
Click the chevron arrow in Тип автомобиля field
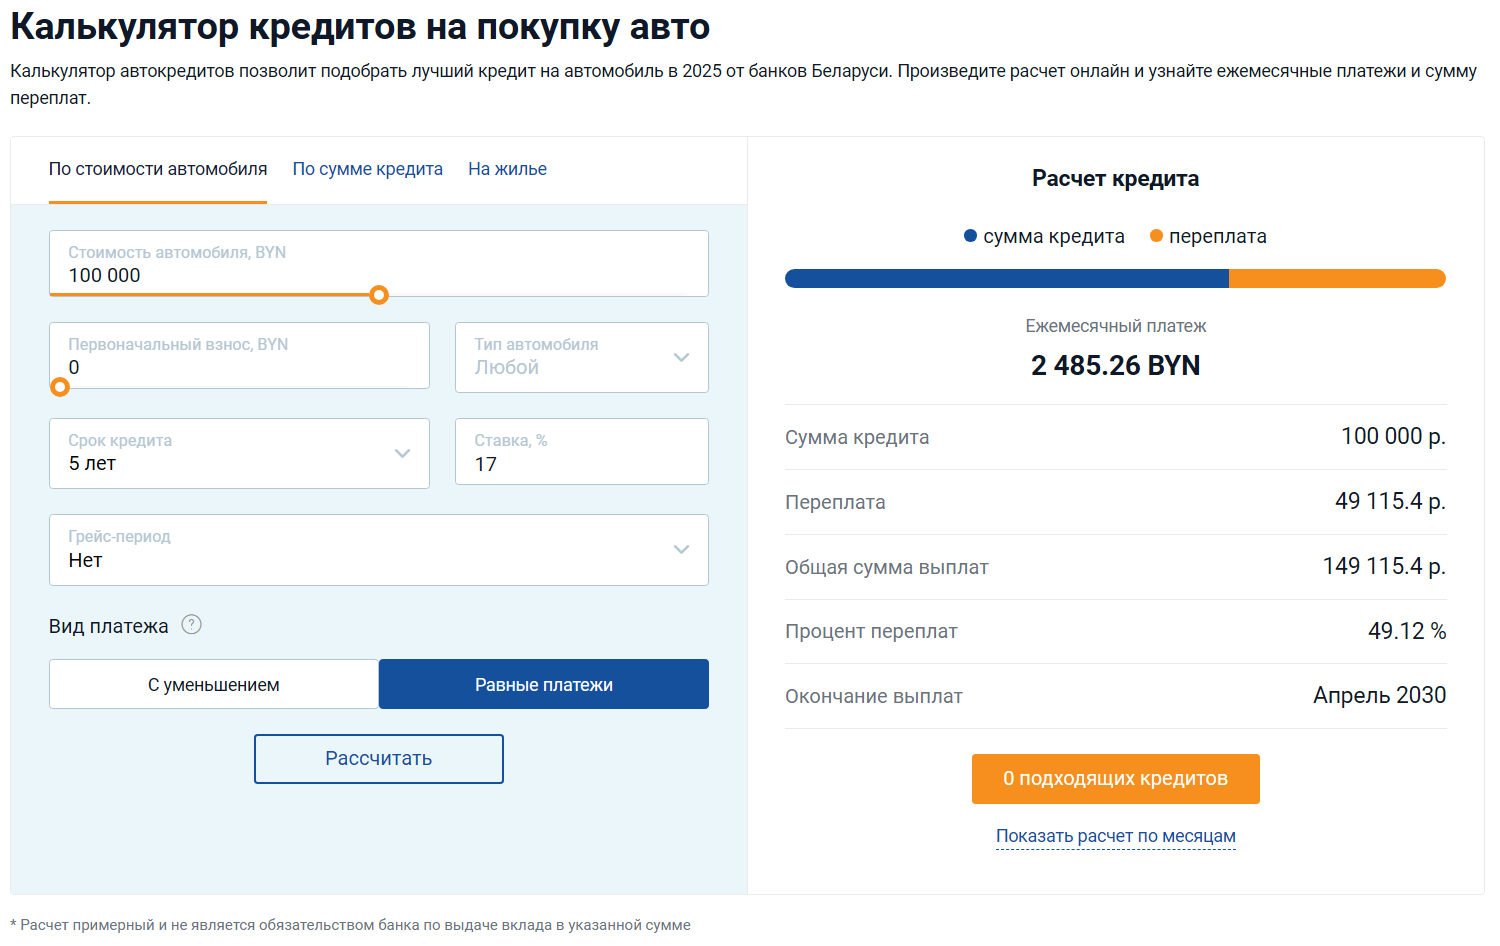click(x=681, y=357)
